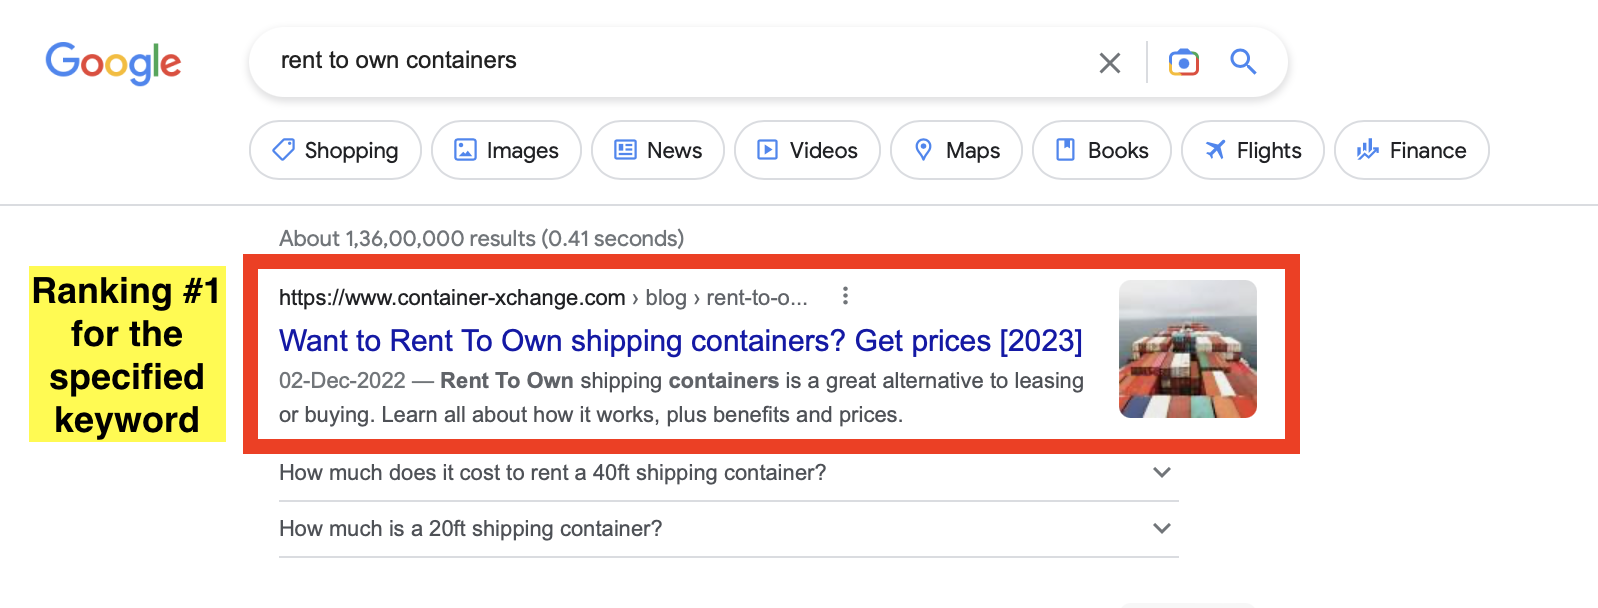The width and height of the screenshot is (1598, 608).
Task: Switch to Maps results
Action: click(956, 150)
